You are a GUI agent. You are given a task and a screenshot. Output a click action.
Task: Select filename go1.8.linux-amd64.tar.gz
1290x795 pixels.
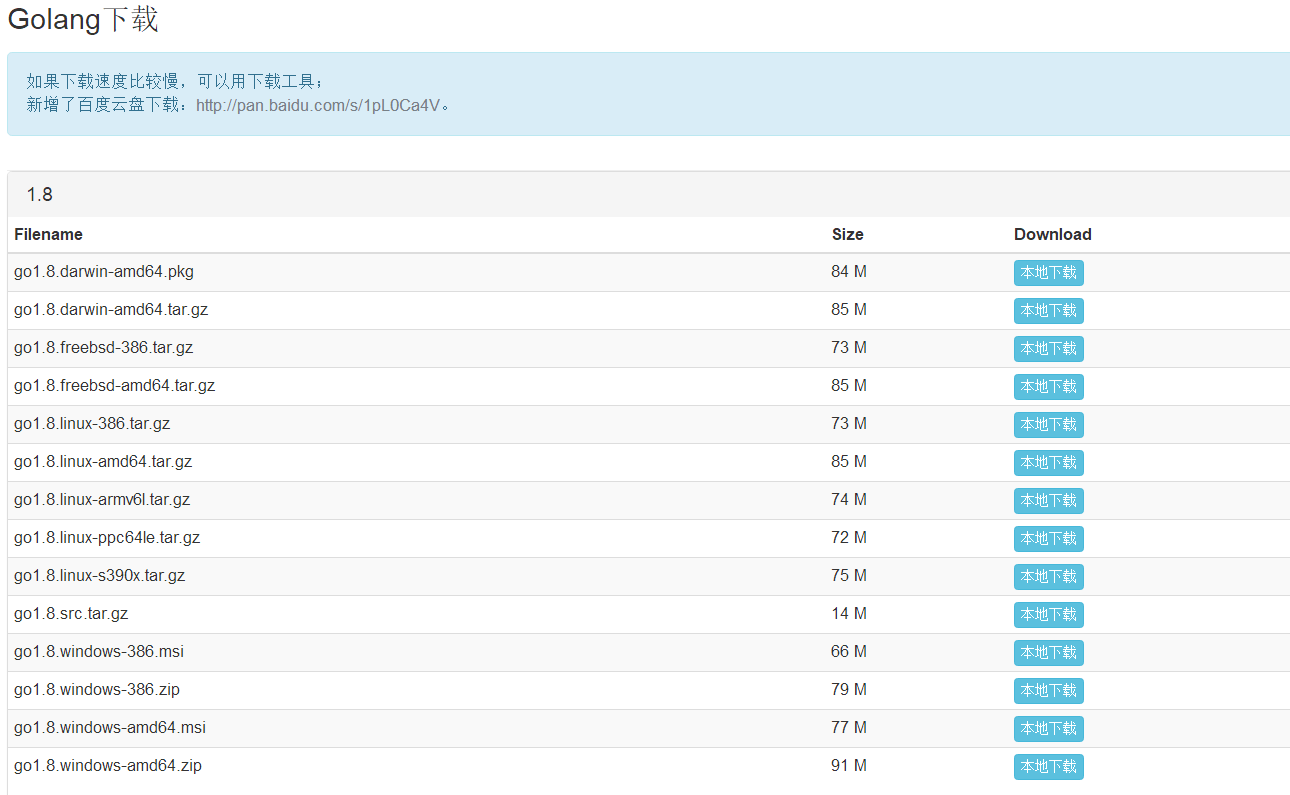pyautogui.click(x=103, y=462)
